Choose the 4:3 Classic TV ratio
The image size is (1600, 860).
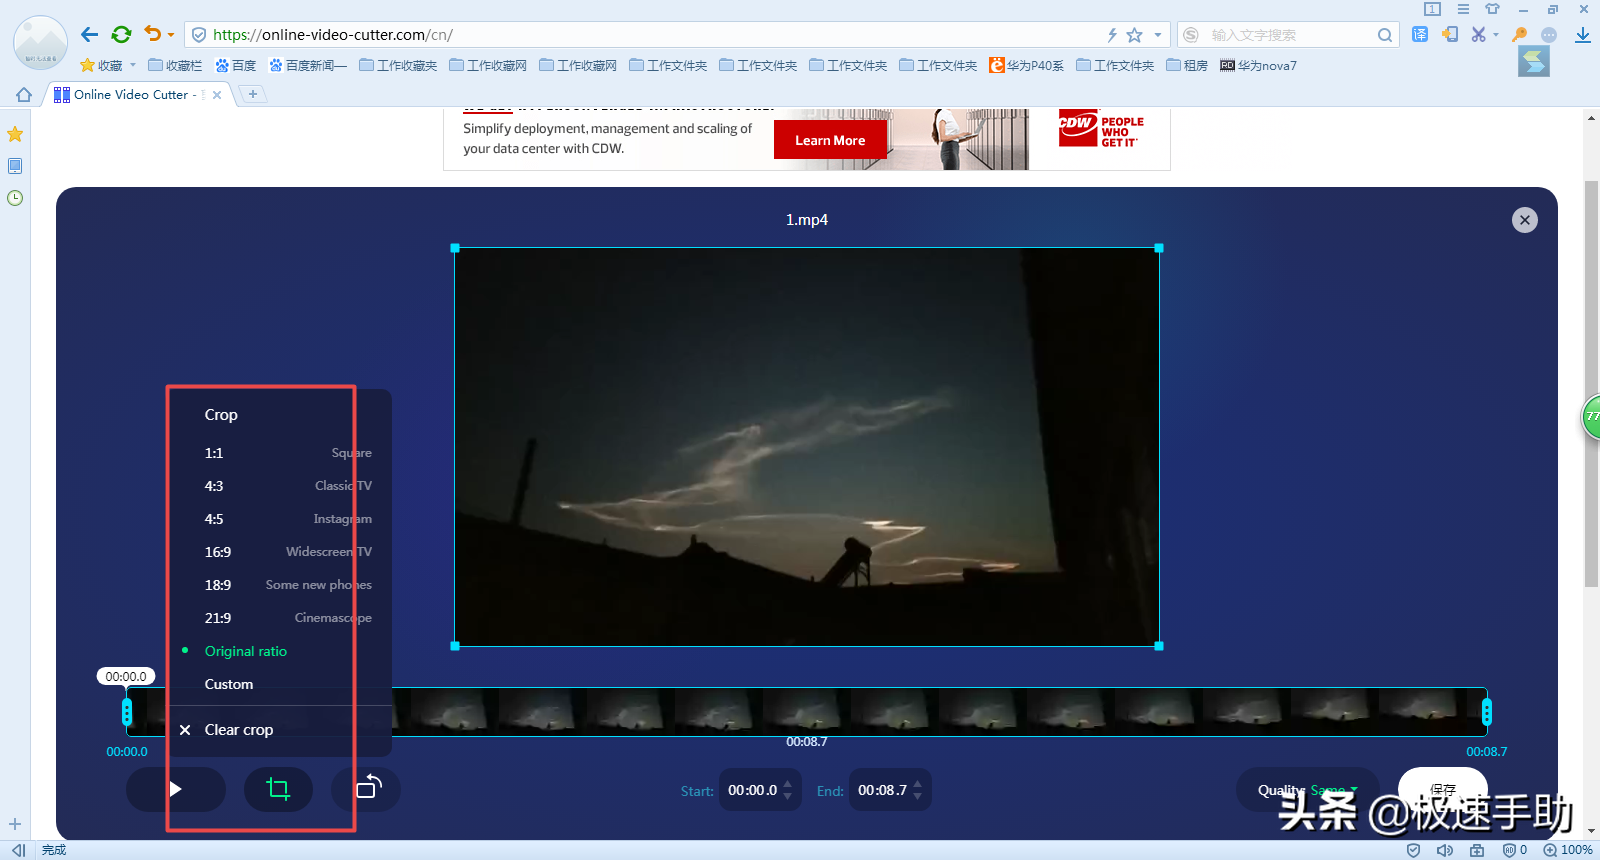point(288,486)
